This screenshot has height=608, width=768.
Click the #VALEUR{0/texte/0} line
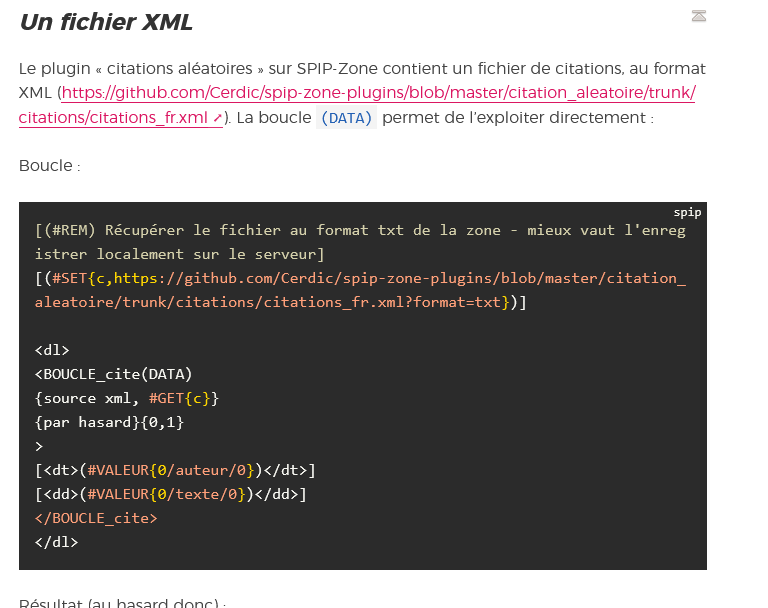coord(170,494)
